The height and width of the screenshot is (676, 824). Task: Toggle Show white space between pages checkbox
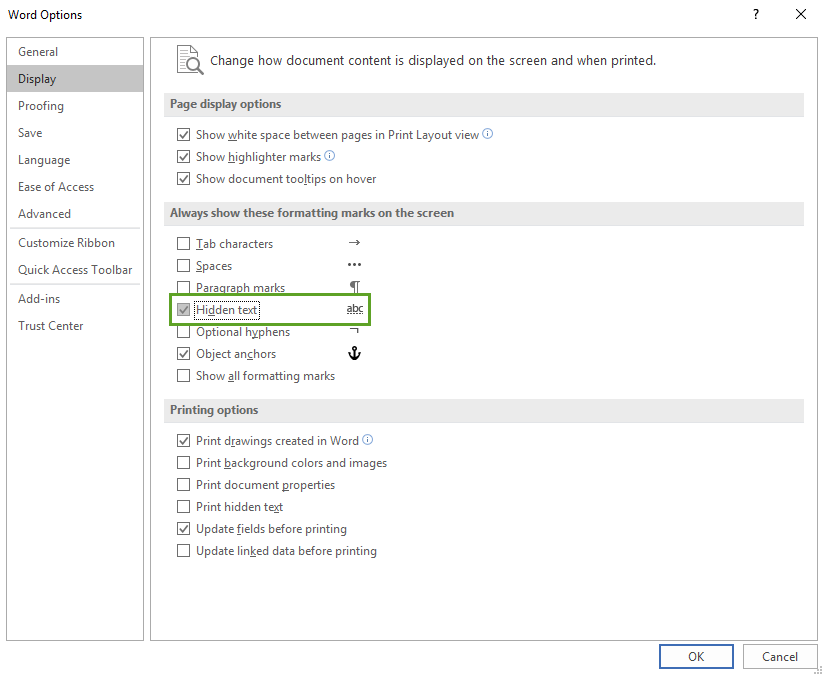click(183, 135)
